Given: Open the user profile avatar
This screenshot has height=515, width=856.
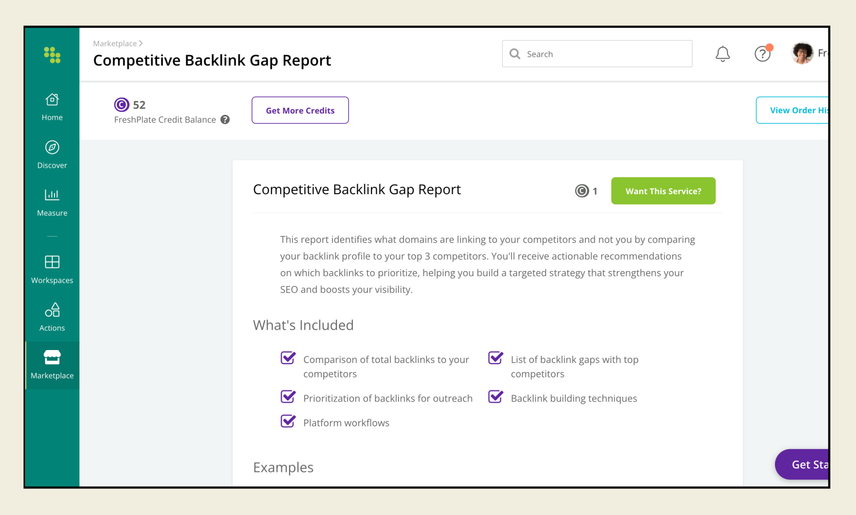Looking at the screenshot, I should click(802, 53).
